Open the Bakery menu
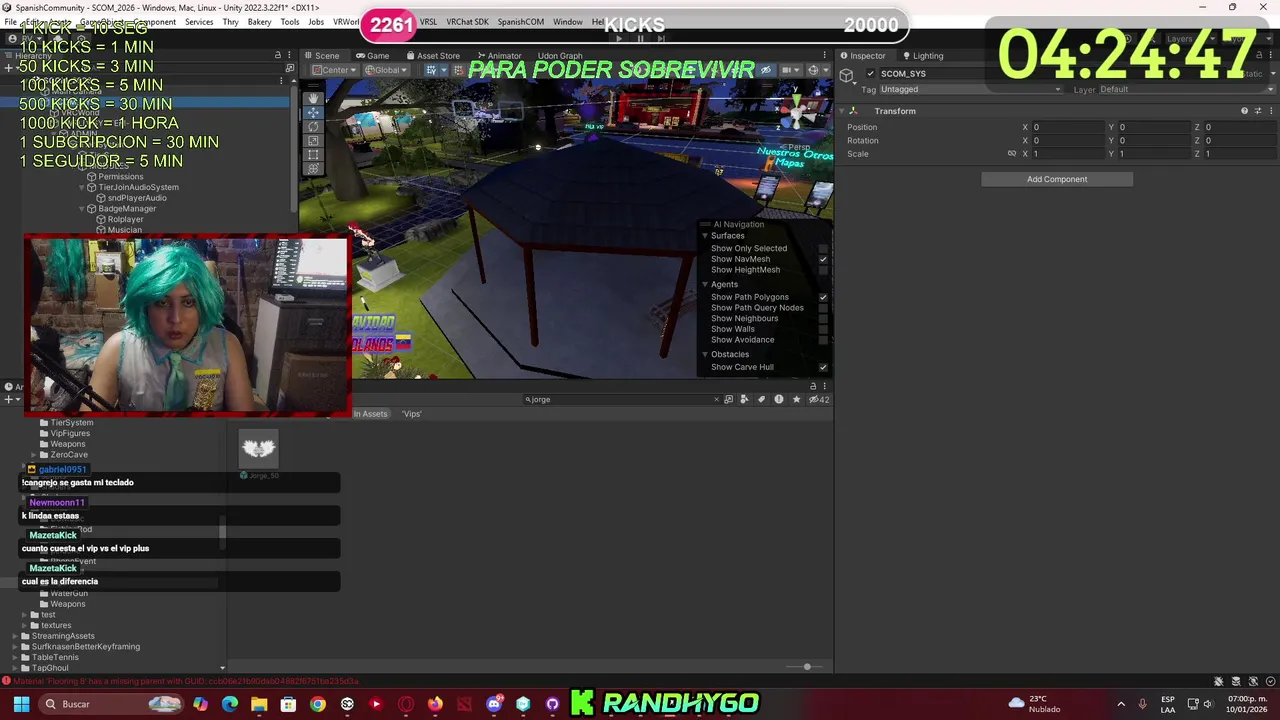This screenshot has width=1280, height=720. [x=259, y=22]
